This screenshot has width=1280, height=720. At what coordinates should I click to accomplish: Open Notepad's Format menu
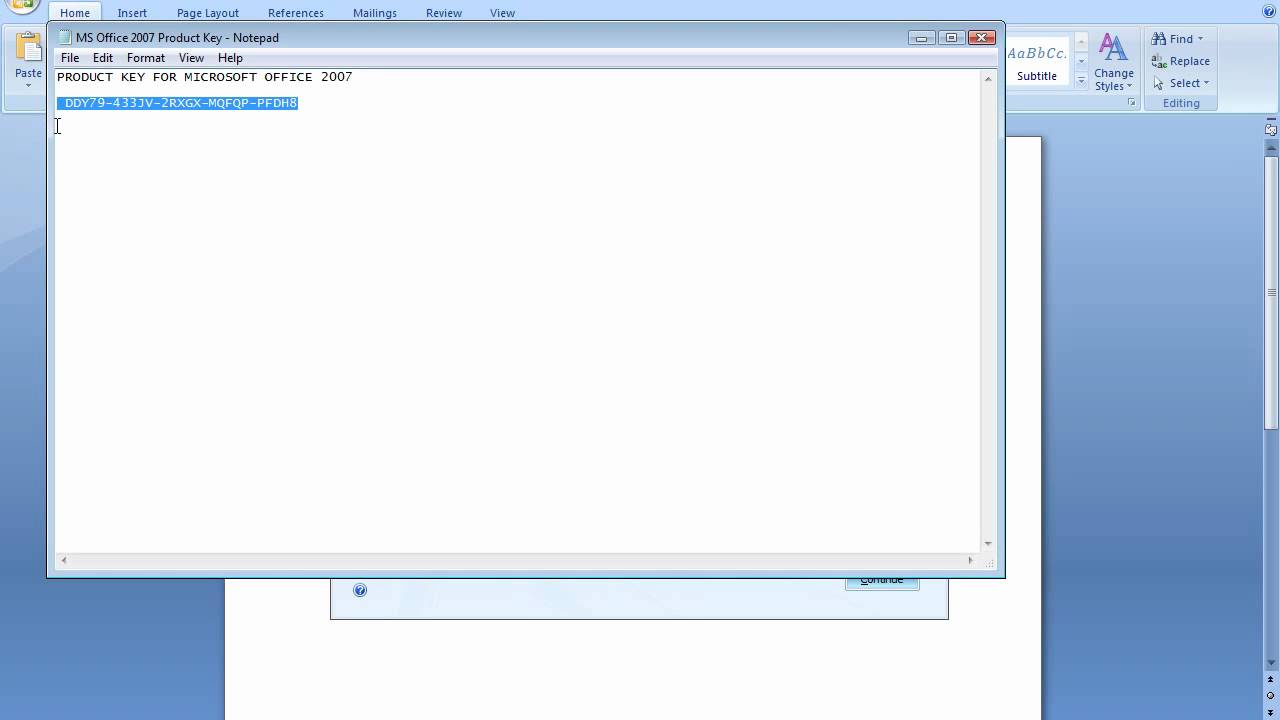click(146, 58)
